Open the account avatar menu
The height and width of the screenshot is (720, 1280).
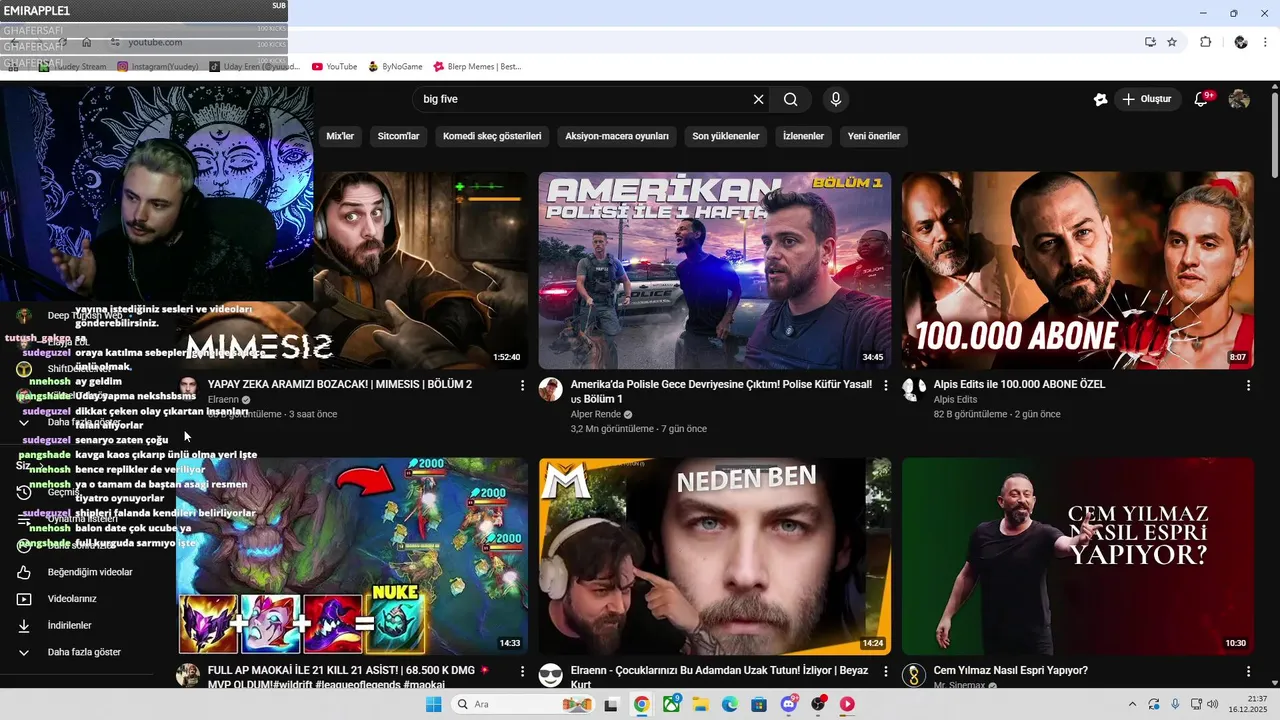coord(1239,99)
